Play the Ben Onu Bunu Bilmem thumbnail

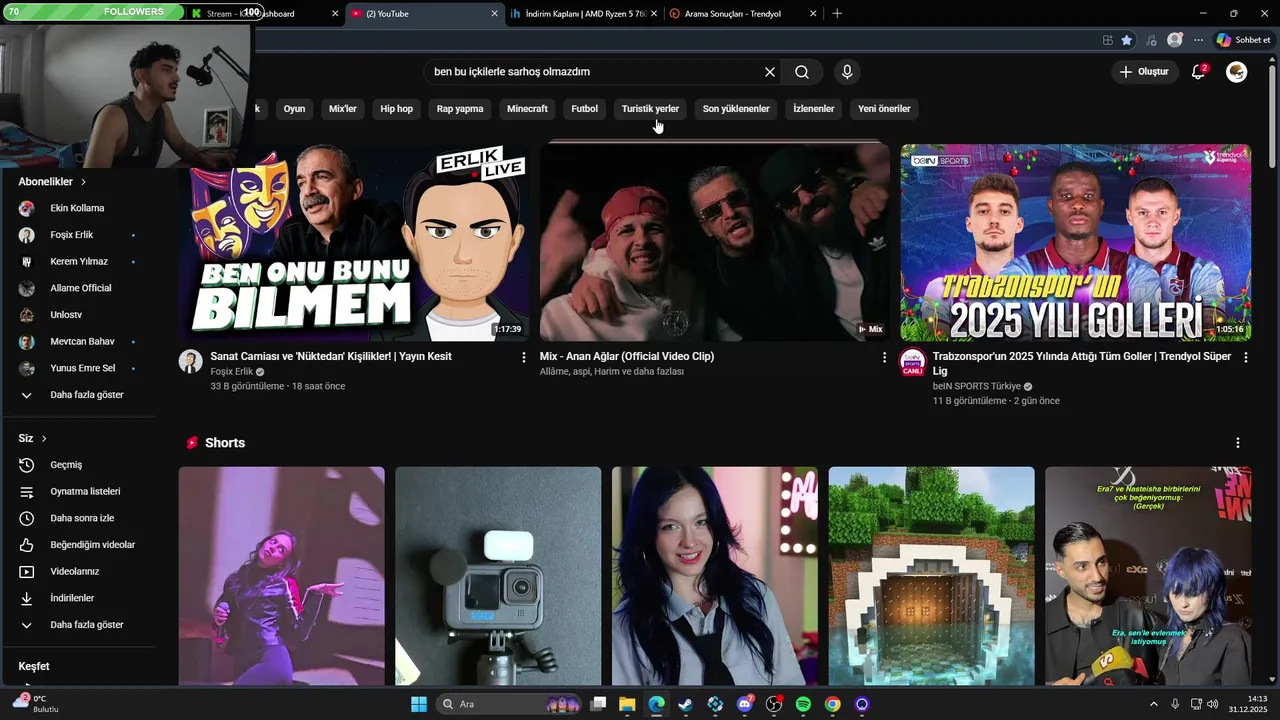pos(354,242)
